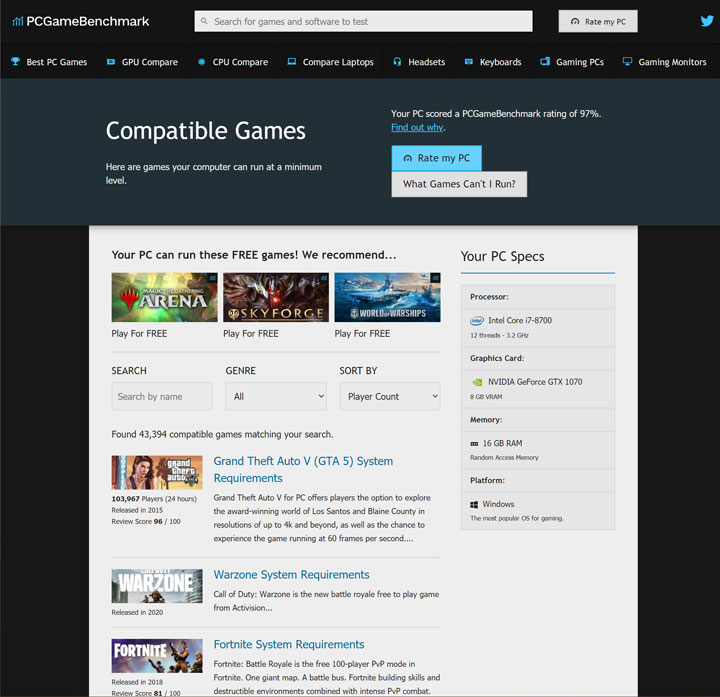Image resolution: width=720 pixels, height=697 pixels.
Task: Click the search magnifier icon in header
Action: click(204, 21)
